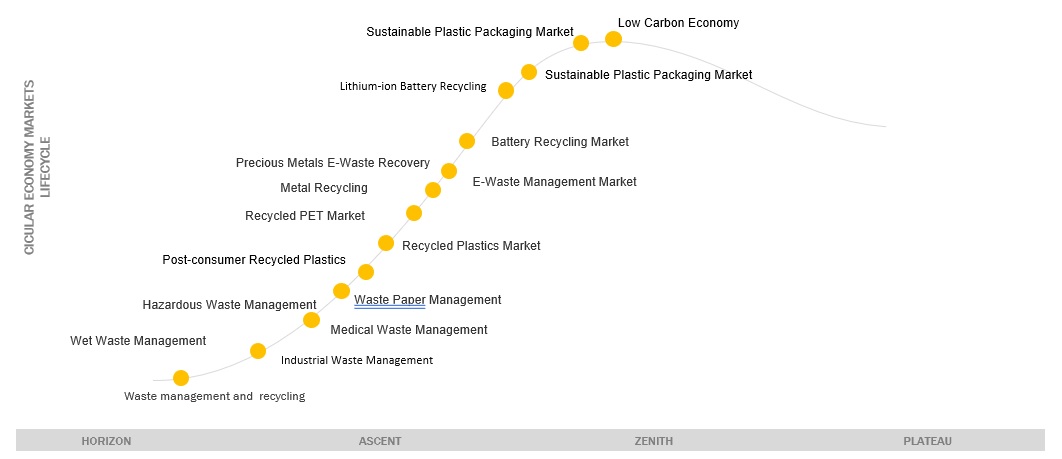
Task: Select the Waste management and recycling dot
Action: click(x=181, y=378)
